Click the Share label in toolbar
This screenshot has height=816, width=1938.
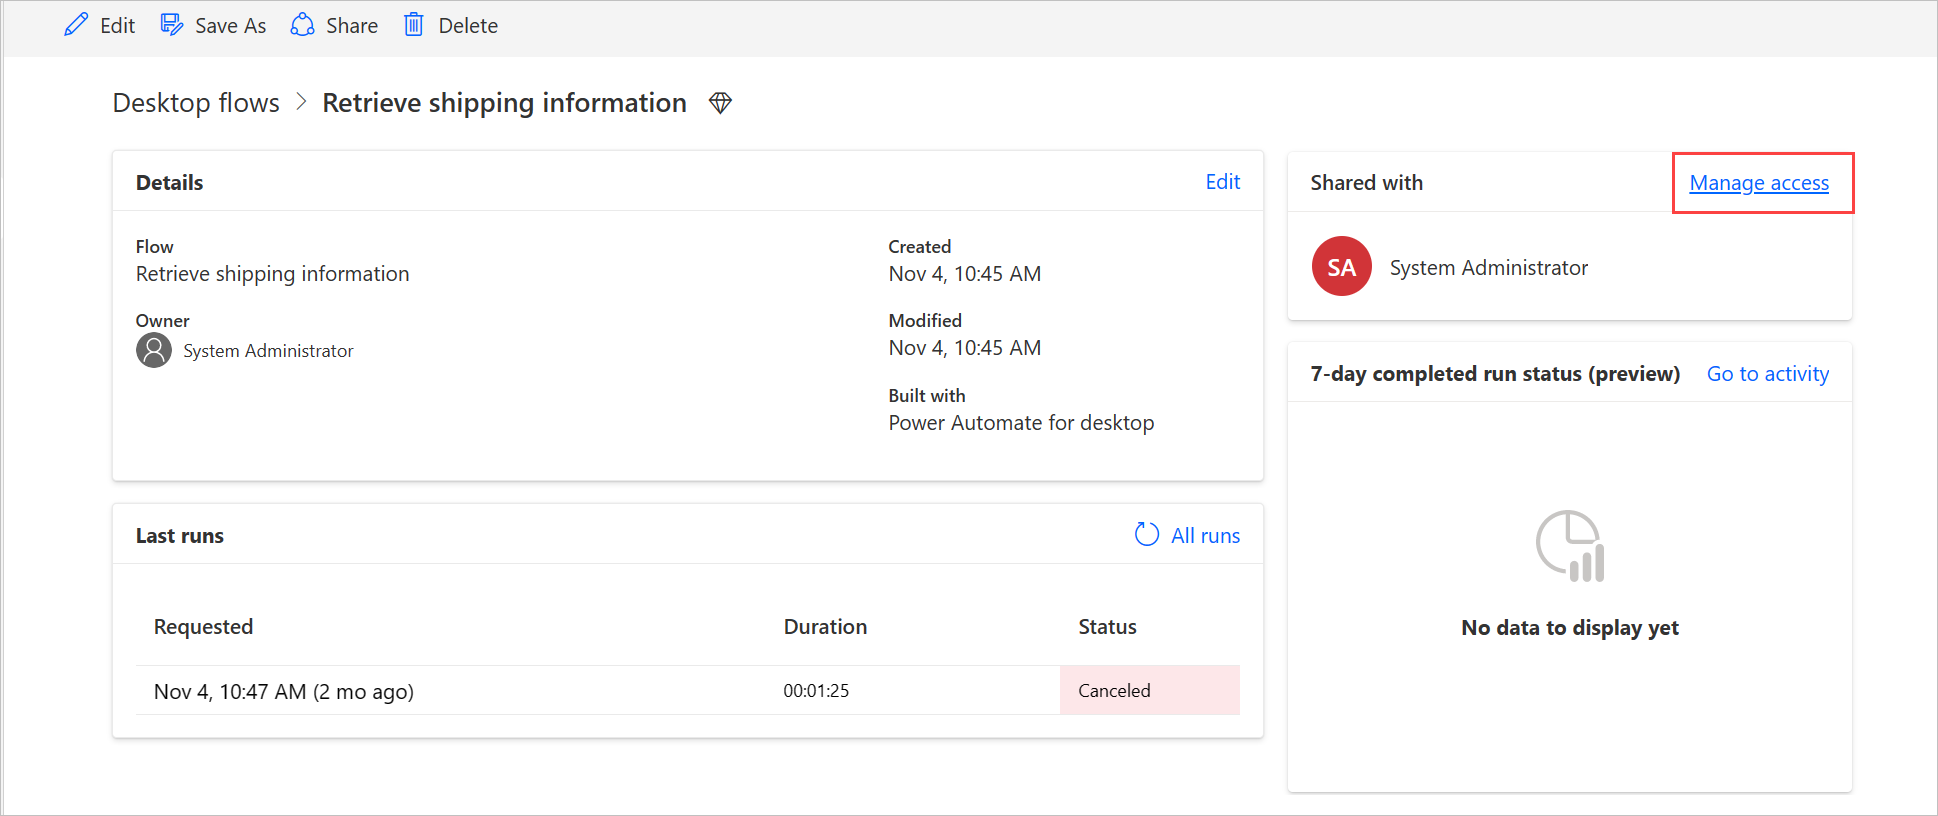coord(352,26)
